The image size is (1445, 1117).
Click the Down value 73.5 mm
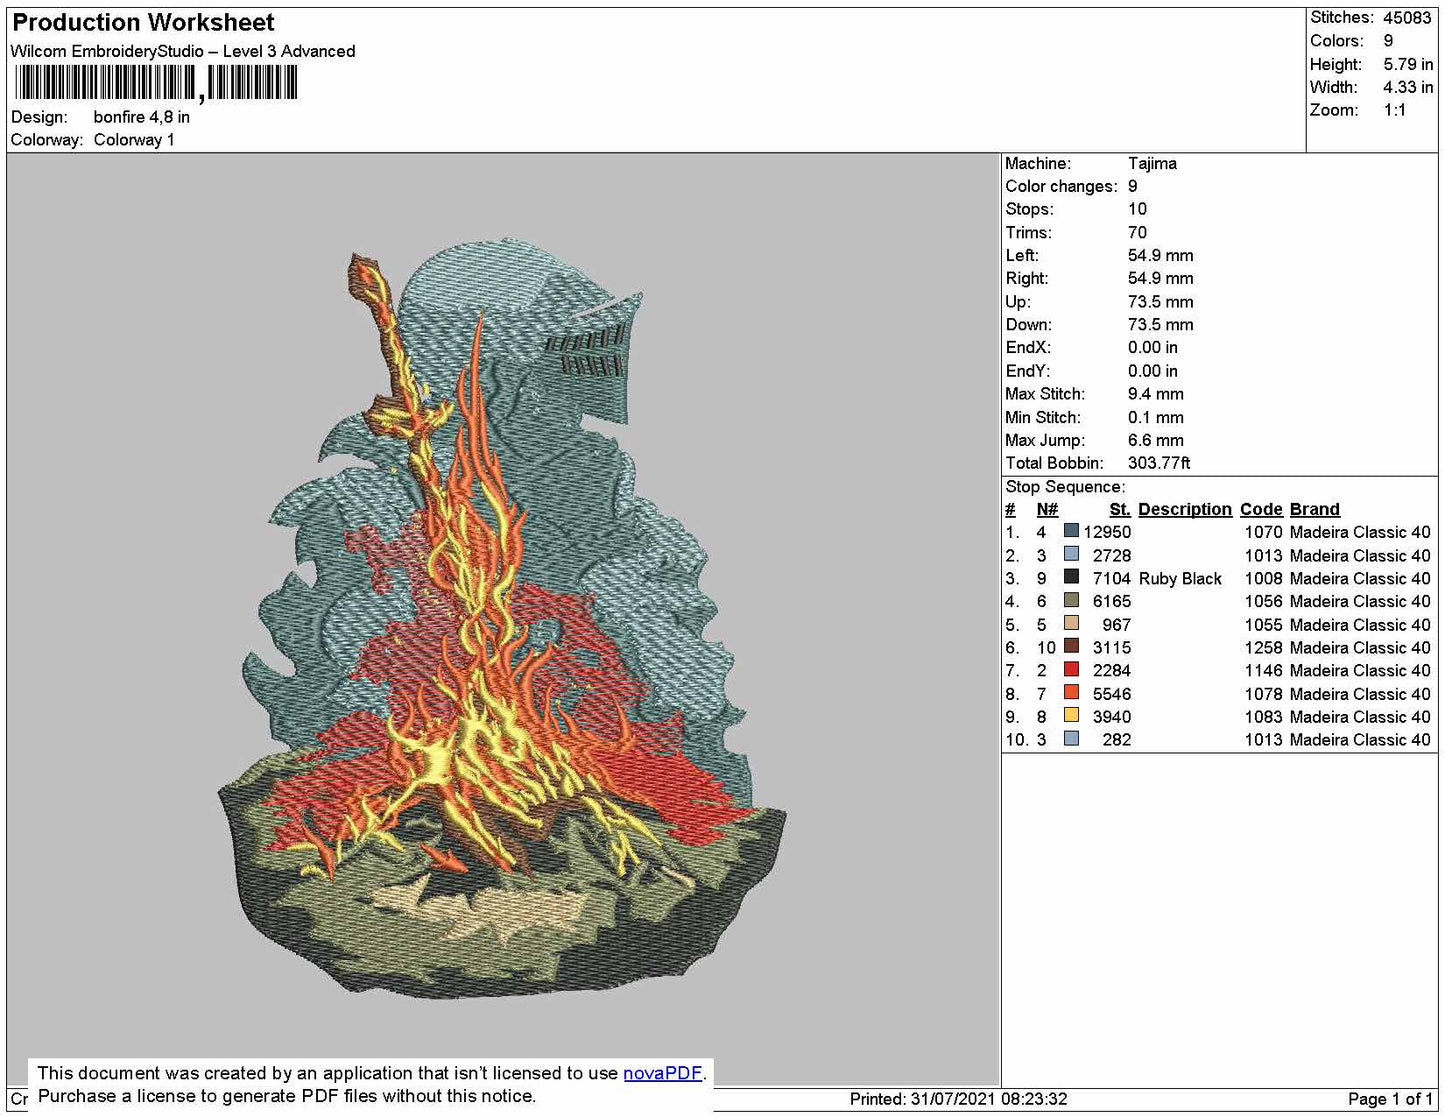point(1160,324)
